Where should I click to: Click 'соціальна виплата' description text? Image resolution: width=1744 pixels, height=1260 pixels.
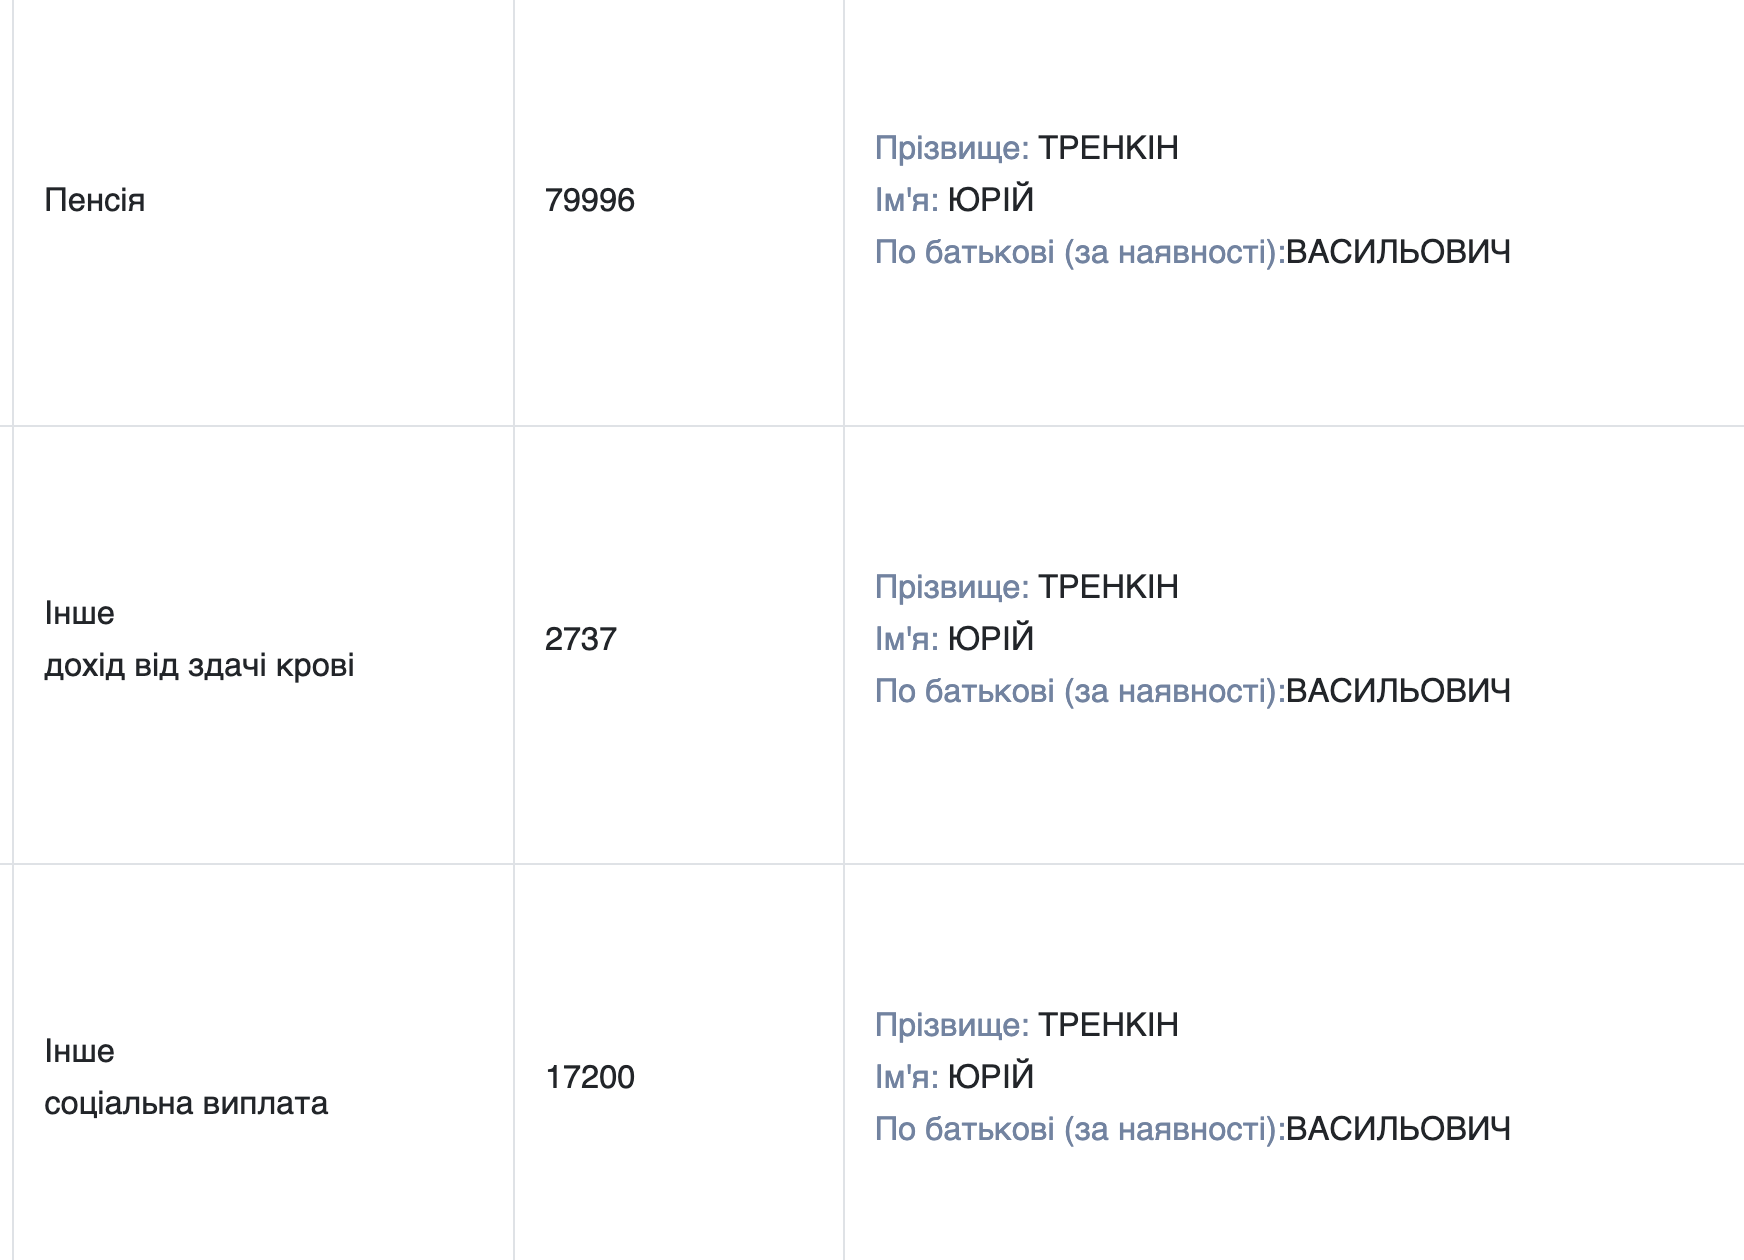pos(186,1103)
